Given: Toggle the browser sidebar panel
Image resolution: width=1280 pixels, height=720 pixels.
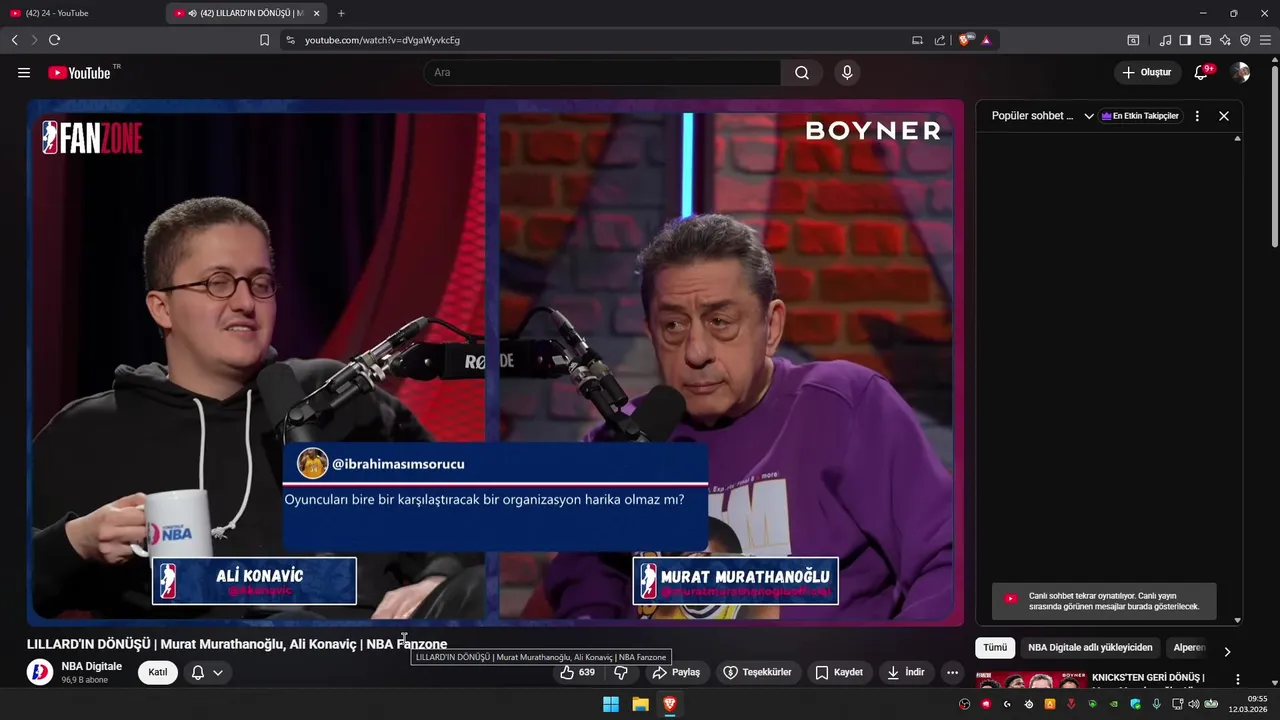Looking at the screenshot, I should [x=1185, y=40].
